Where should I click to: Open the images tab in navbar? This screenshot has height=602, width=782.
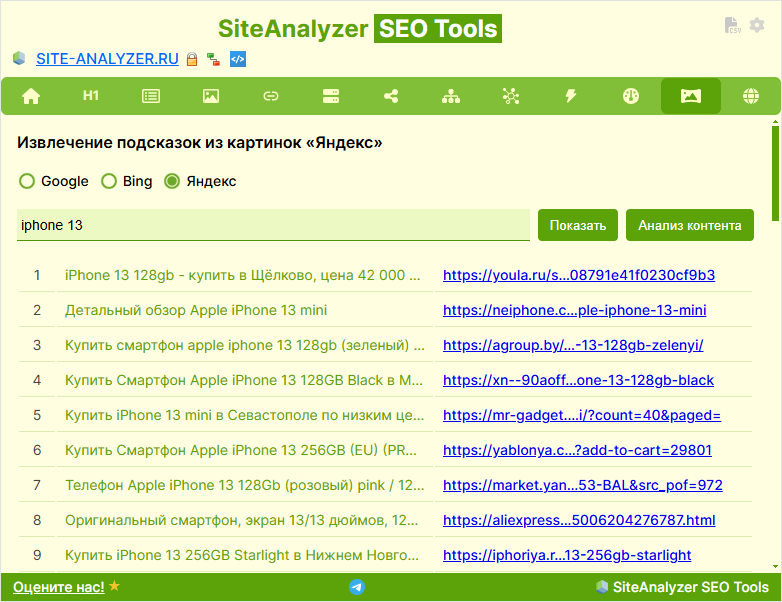click(211, 96)
